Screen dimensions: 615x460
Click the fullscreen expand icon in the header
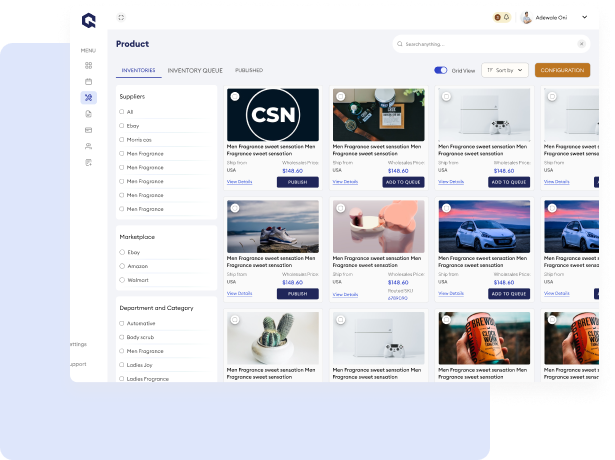(x=121, y=17)
